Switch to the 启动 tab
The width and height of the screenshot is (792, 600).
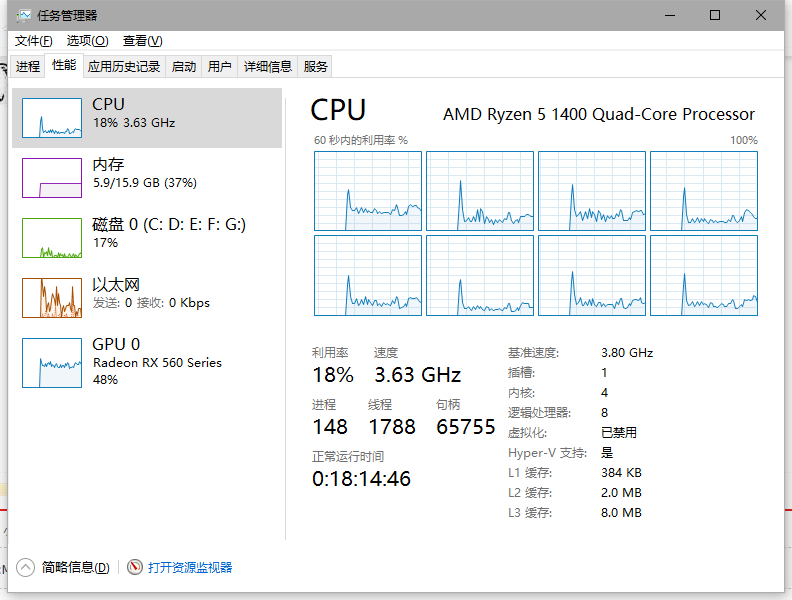coord(184,67)
